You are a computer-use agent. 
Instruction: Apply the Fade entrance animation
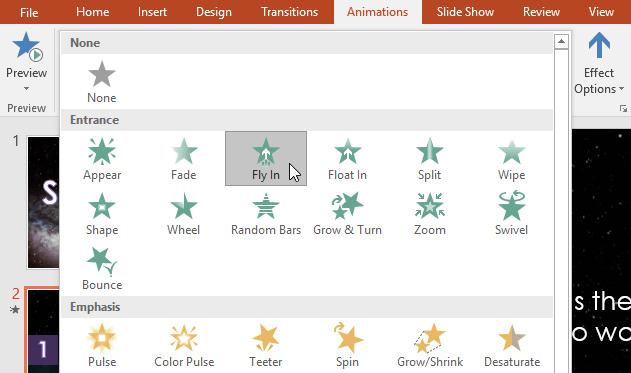pyautogui.click(x=184, y=159)
